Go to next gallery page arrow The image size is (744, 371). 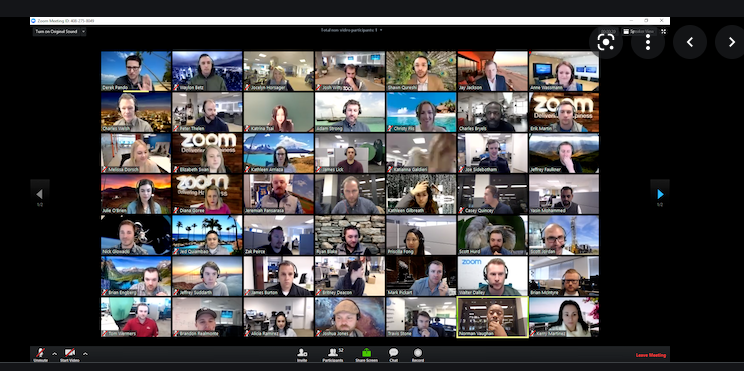click(x=660, y=194)
